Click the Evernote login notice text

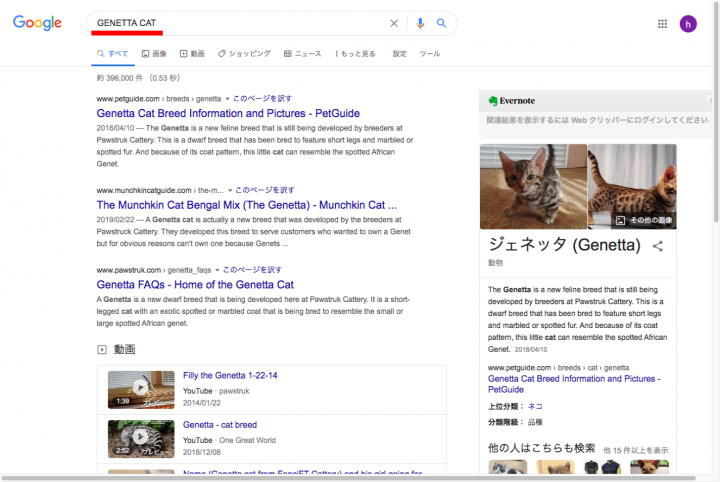597,120
